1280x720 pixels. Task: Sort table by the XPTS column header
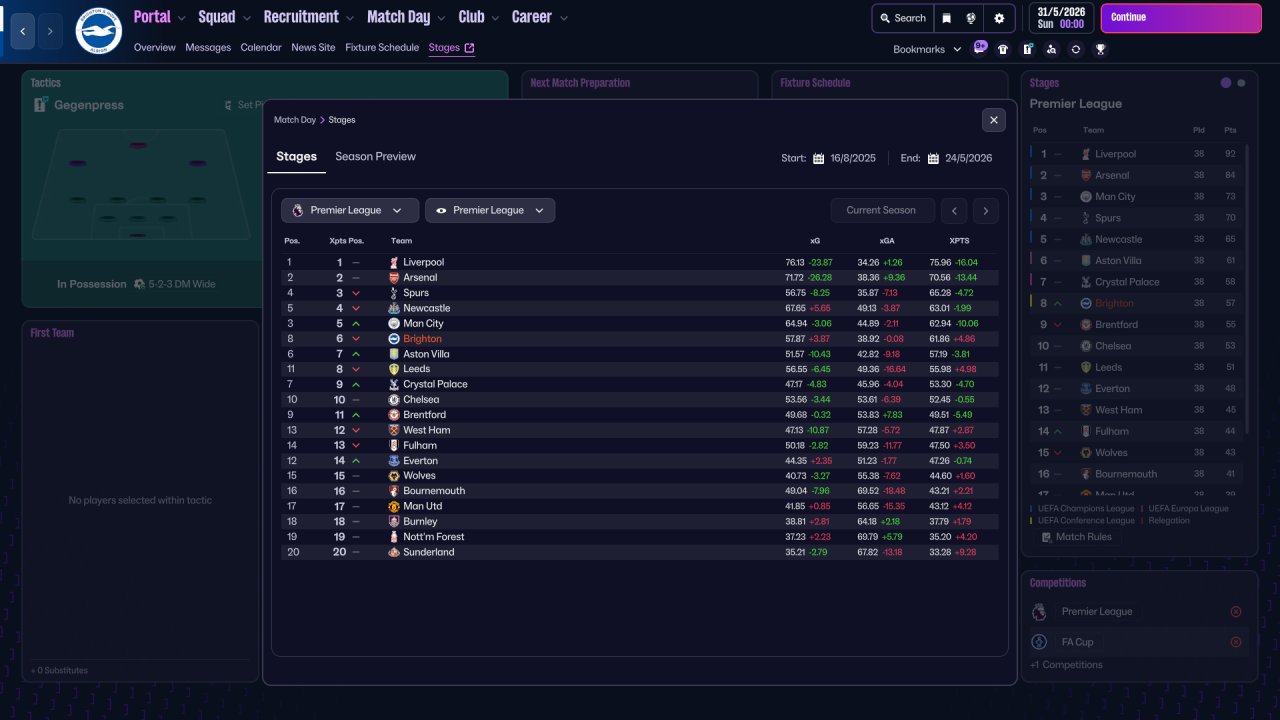tap(959, 241)
